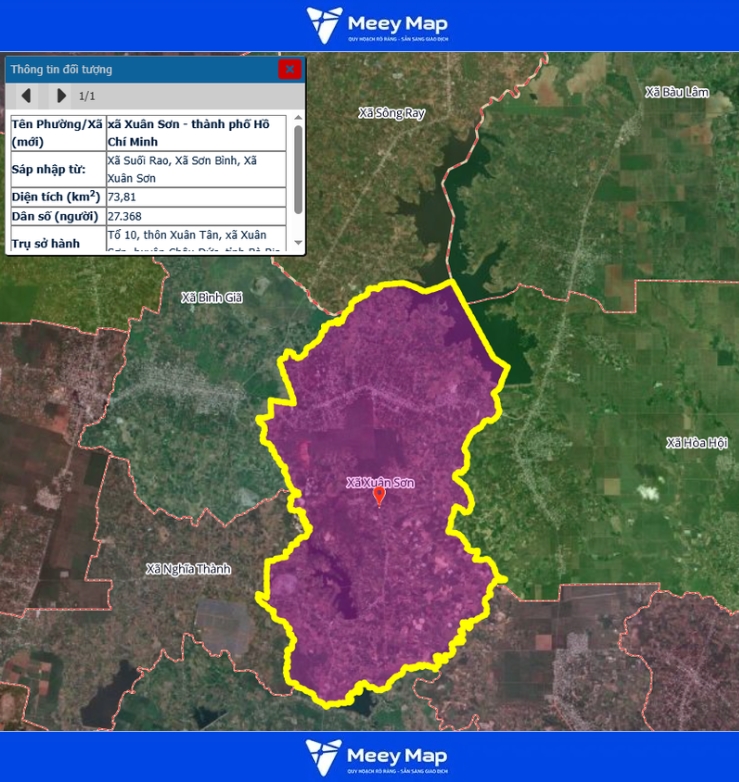The image size is (739, 782).
Task: Click the Thông tin đối tượng title bar
Action: (x=140, y=69)
